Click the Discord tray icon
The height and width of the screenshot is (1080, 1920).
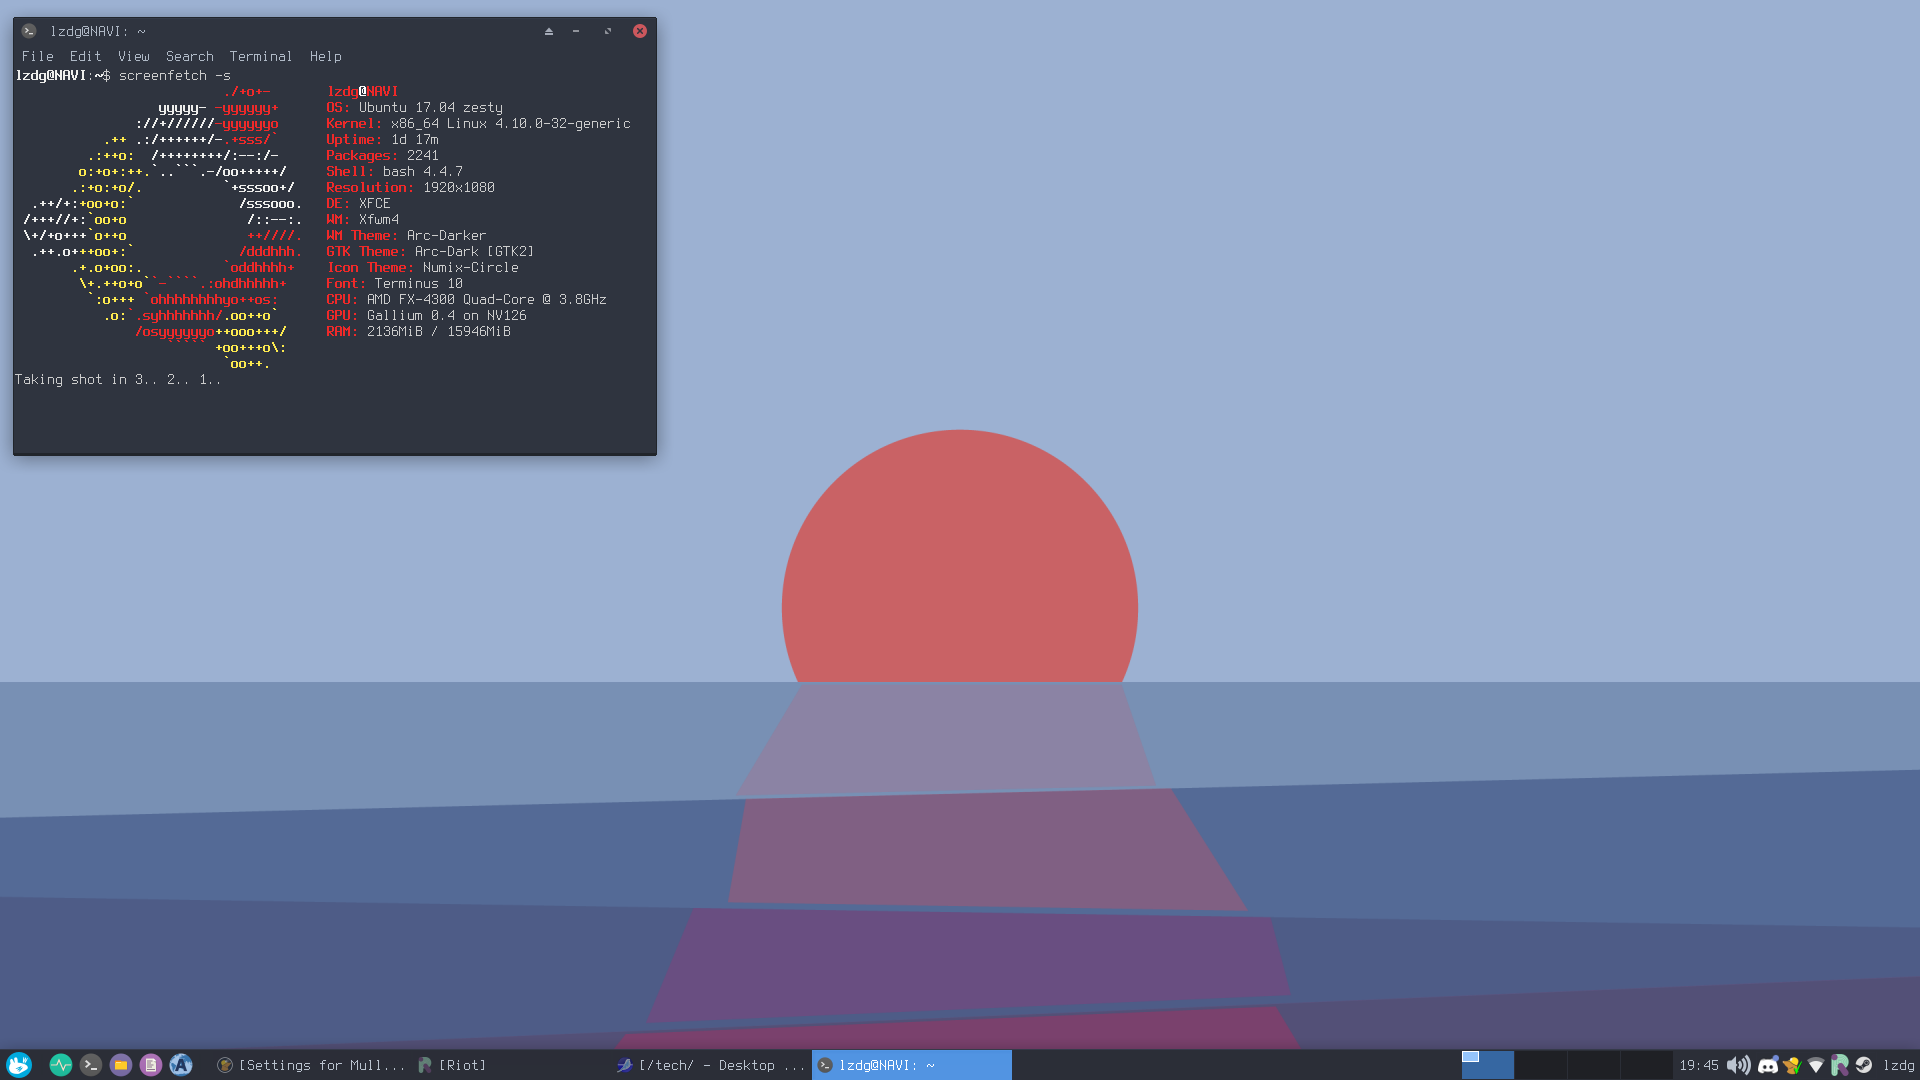coord(1767,1065)
